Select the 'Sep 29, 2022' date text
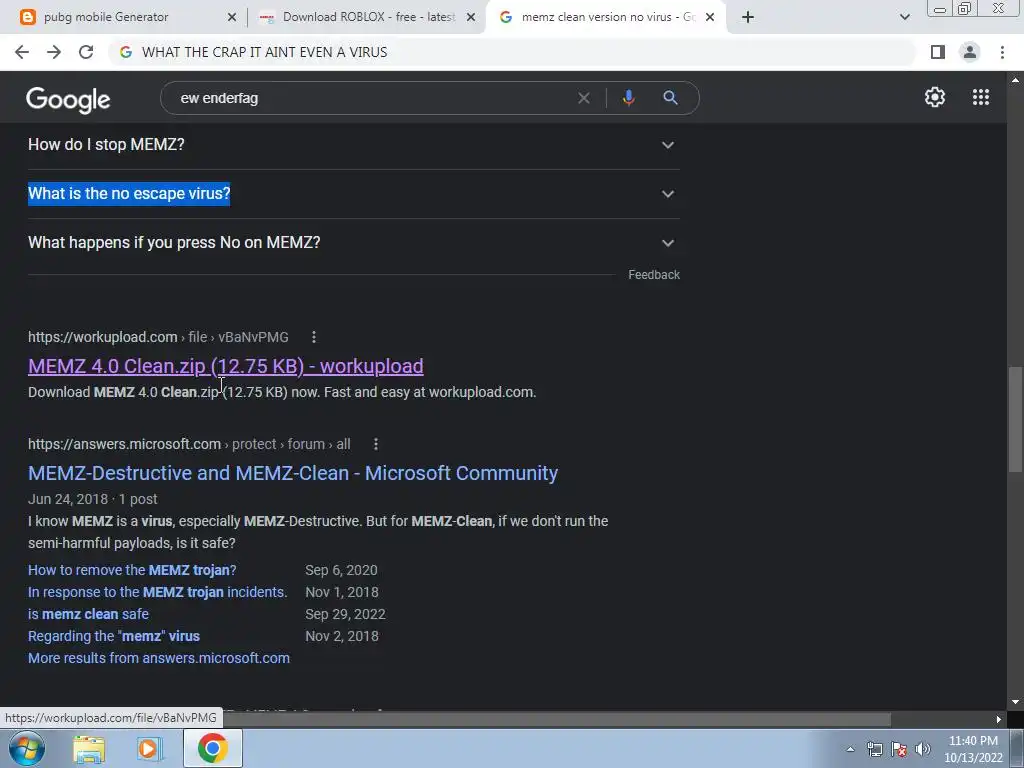 click(345, 615)
